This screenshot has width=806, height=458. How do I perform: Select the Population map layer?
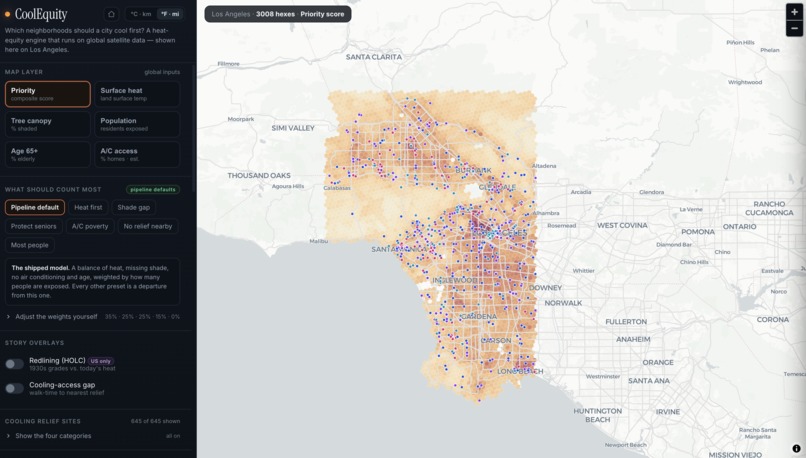tap(137, 124)
